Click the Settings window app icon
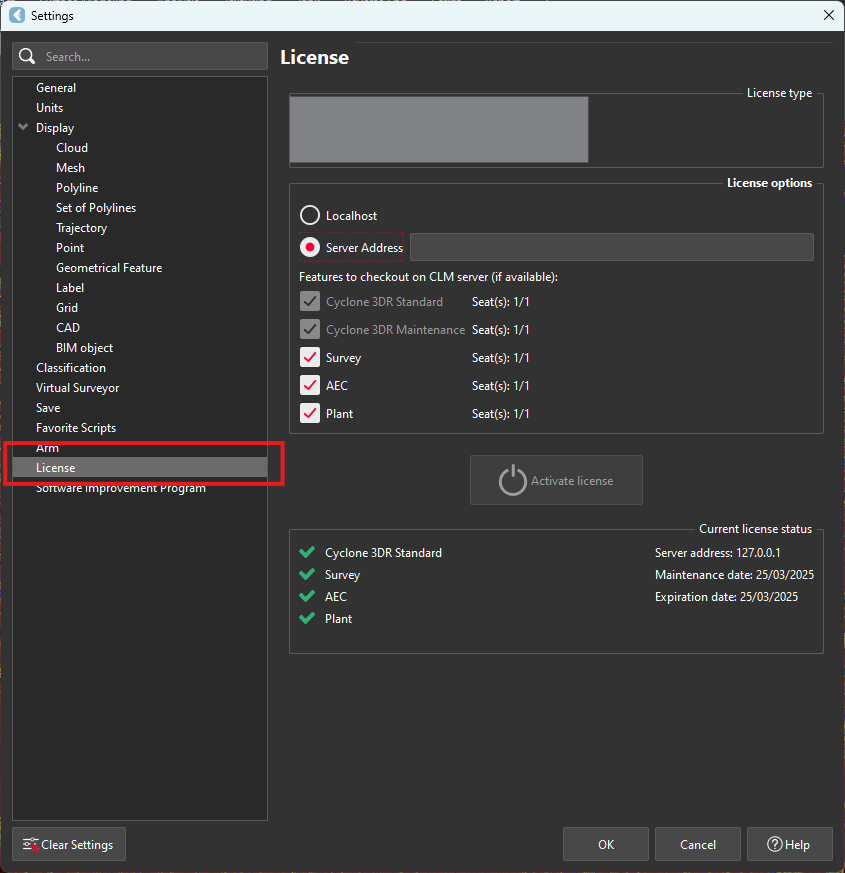The width and height of the screenshot is (845, 873). click(16, 15)
